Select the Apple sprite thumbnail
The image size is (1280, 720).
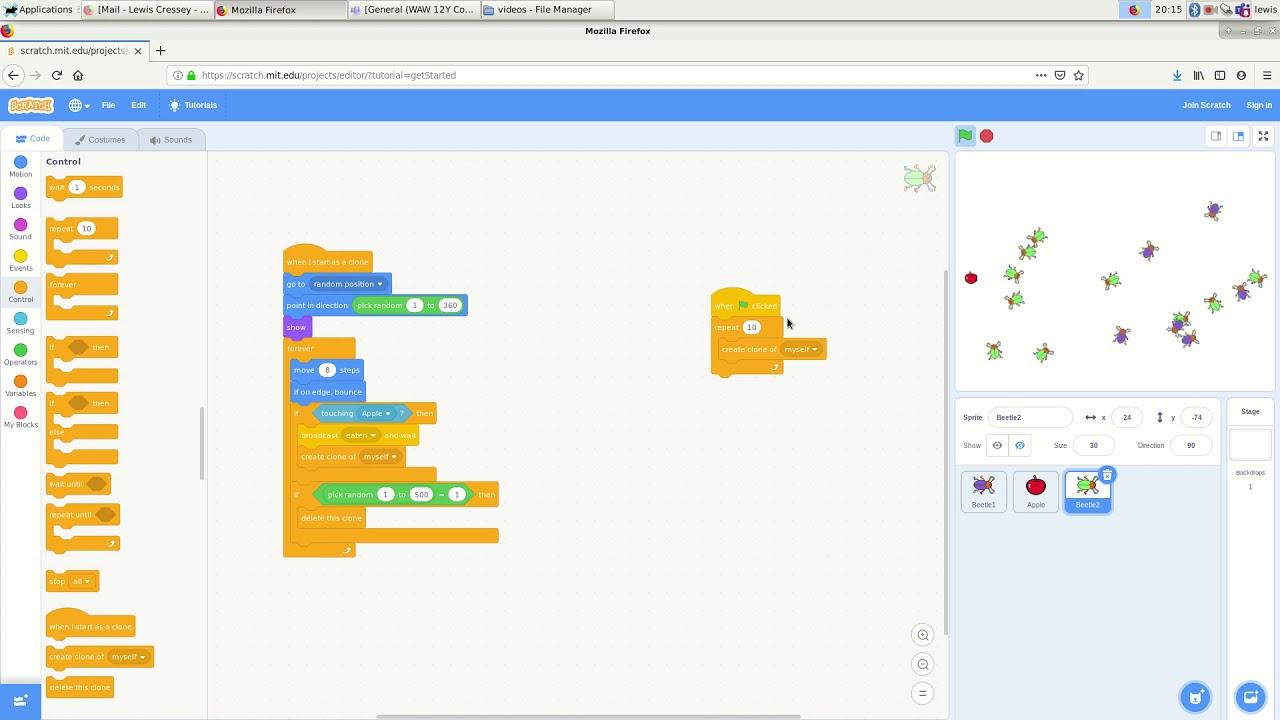(x=1036, y=491)
